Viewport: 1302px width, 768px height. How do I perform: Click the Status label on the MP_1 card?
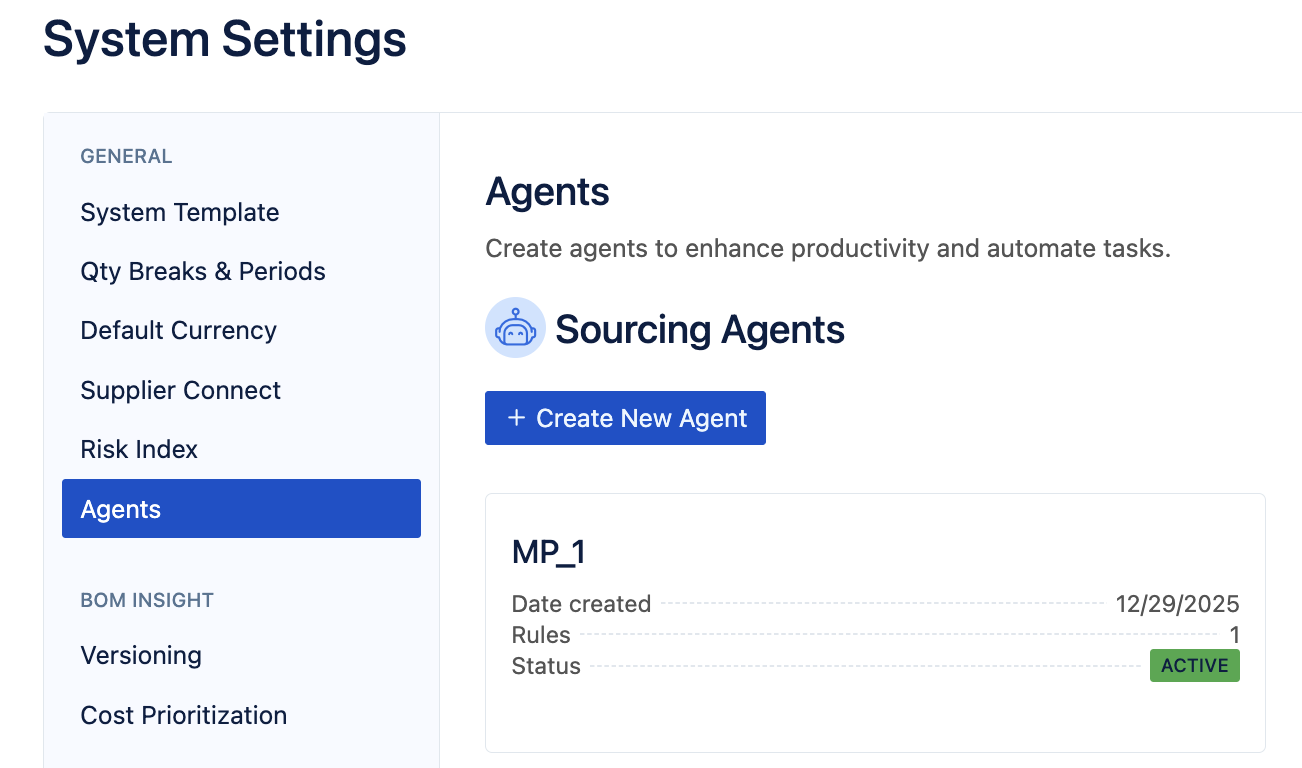(546, 666)
